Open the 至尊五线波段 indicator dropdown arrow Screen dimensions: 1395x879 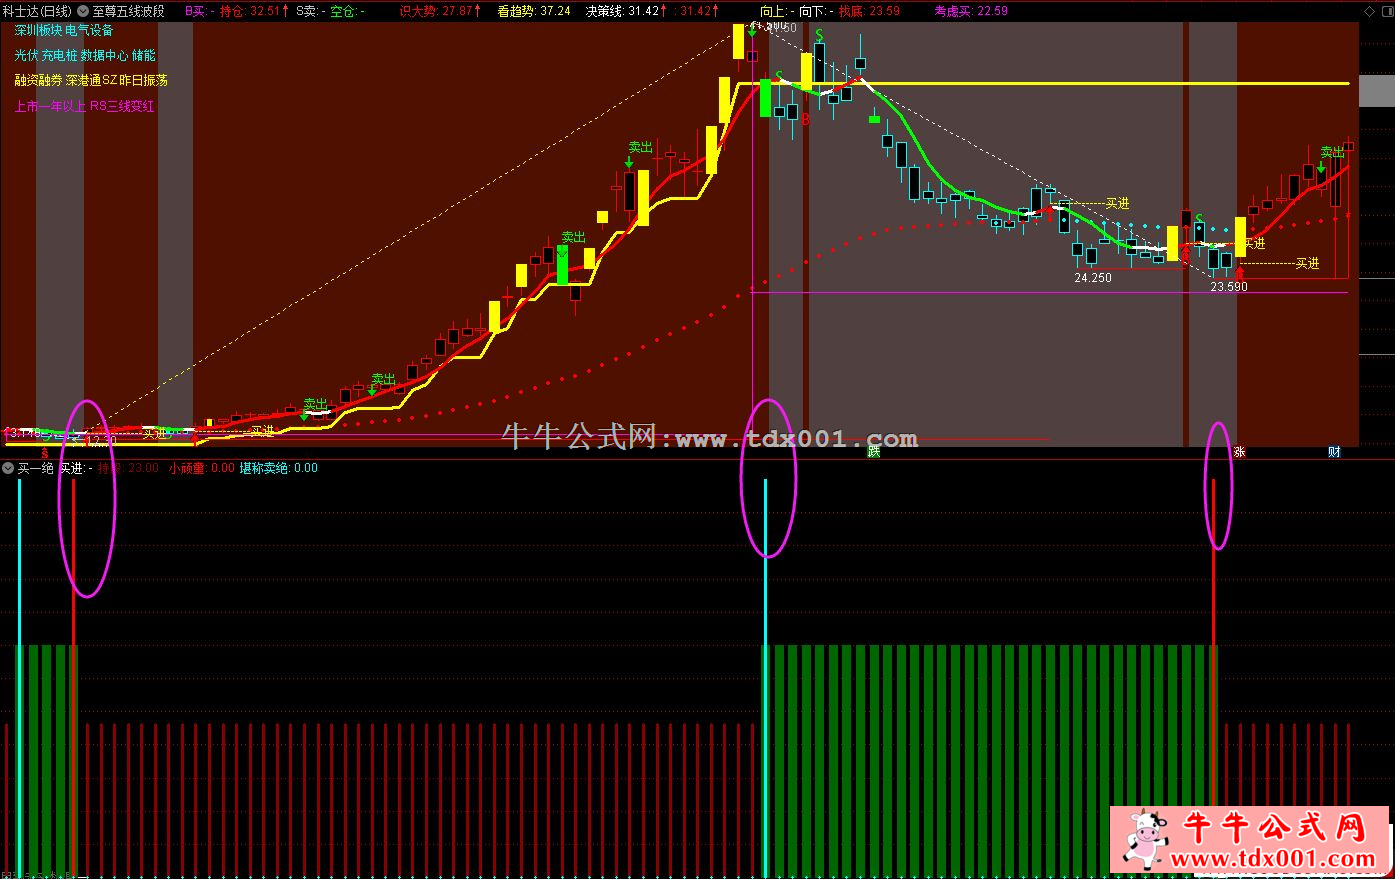(x=83, y=11)
